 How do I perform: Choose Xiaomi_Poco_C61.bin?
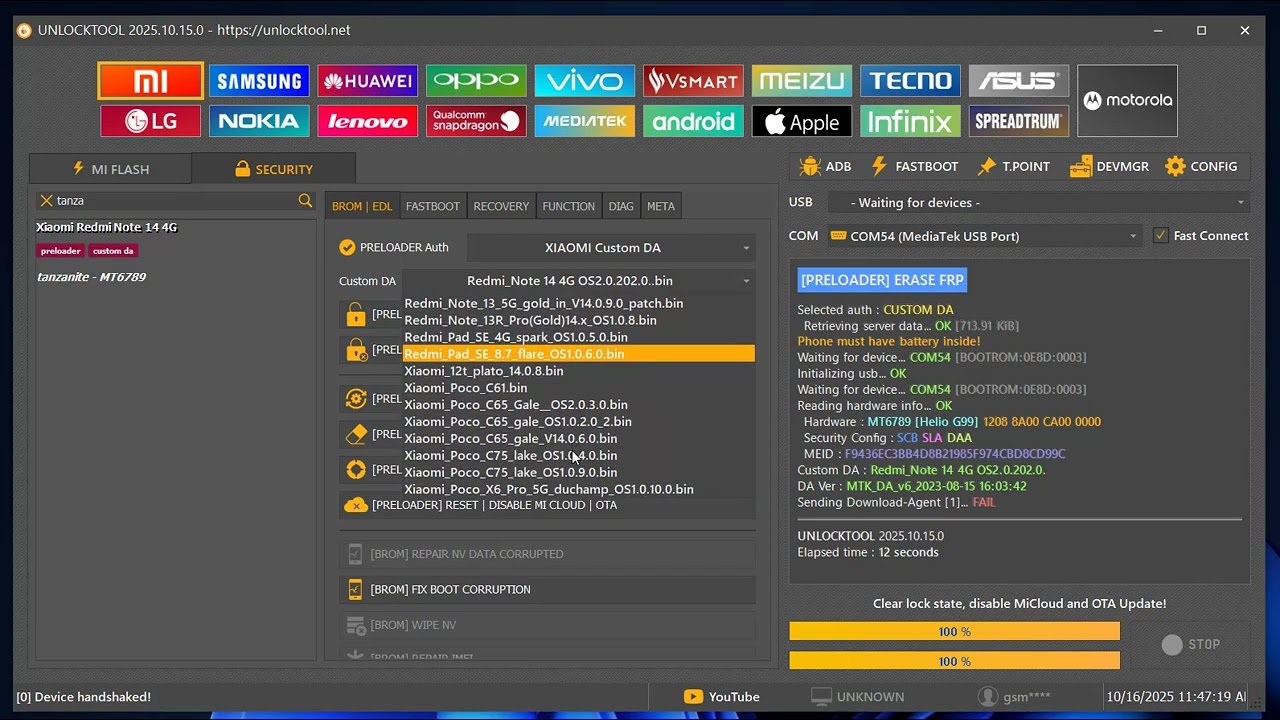[x=579, y=388]
